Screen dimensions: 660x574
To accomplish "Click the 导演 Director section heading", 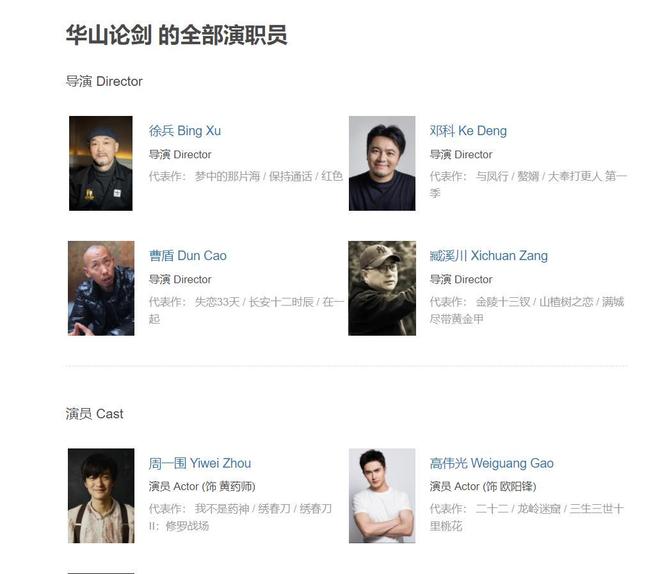I will (x=104, y=81).
